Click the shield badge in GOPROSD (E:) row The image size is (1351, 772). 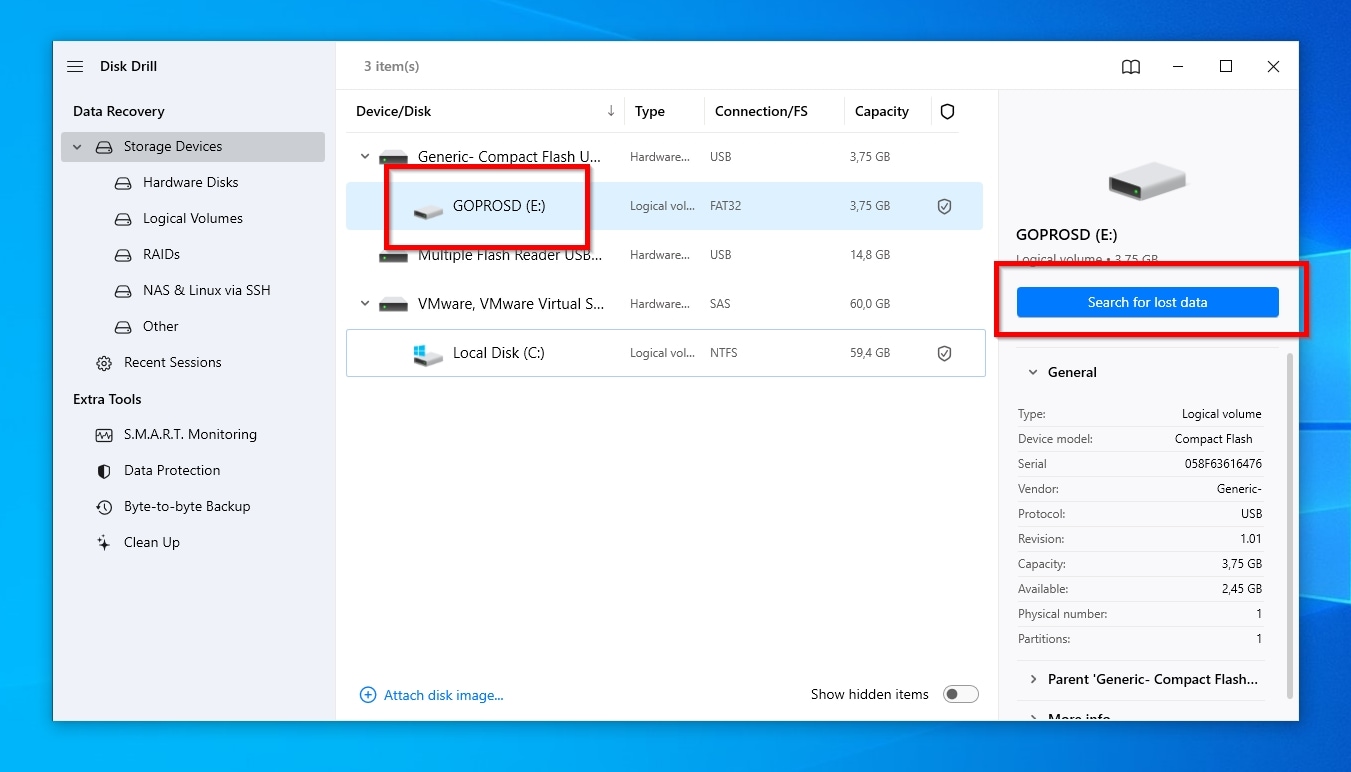(944, 206)
